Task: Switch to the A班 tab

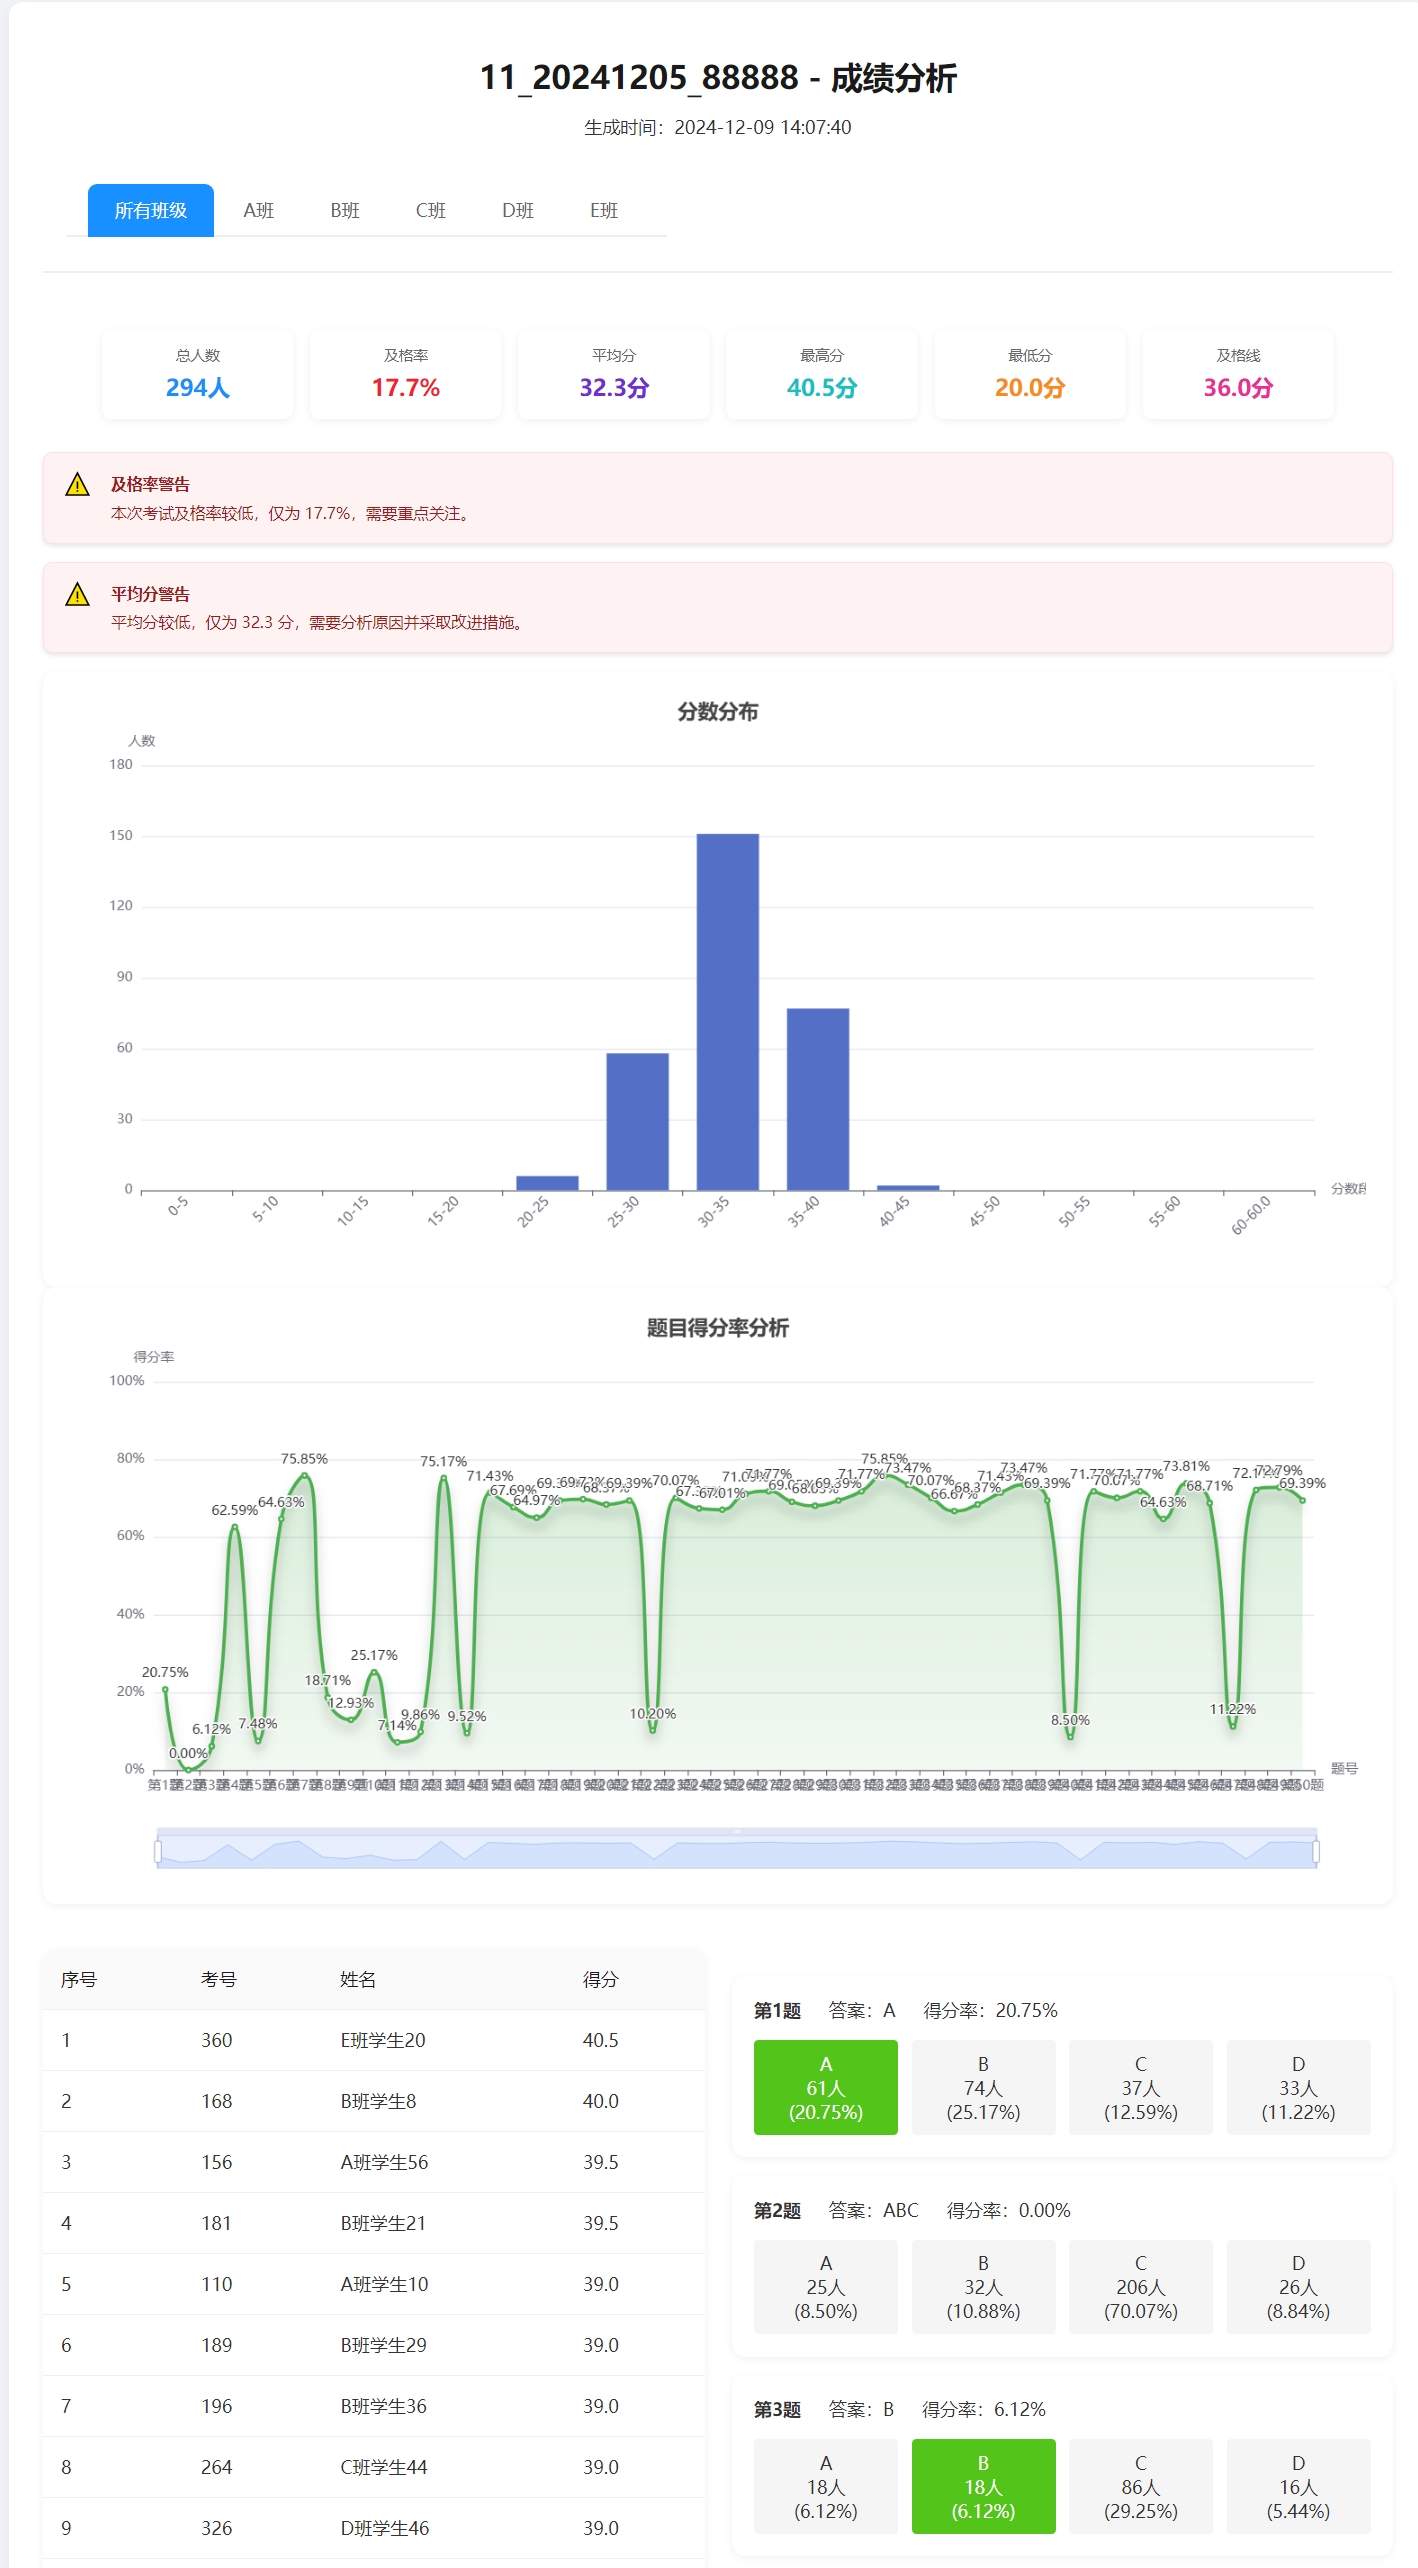Action: (258, 210)
